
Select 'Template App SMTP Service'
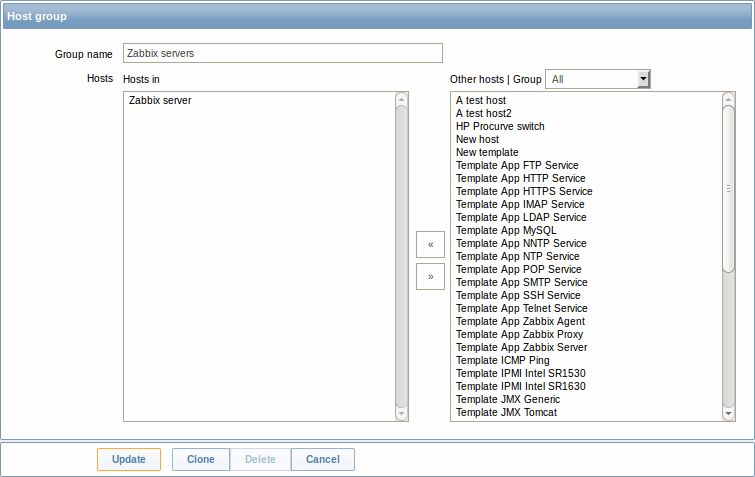coord(521,282)
